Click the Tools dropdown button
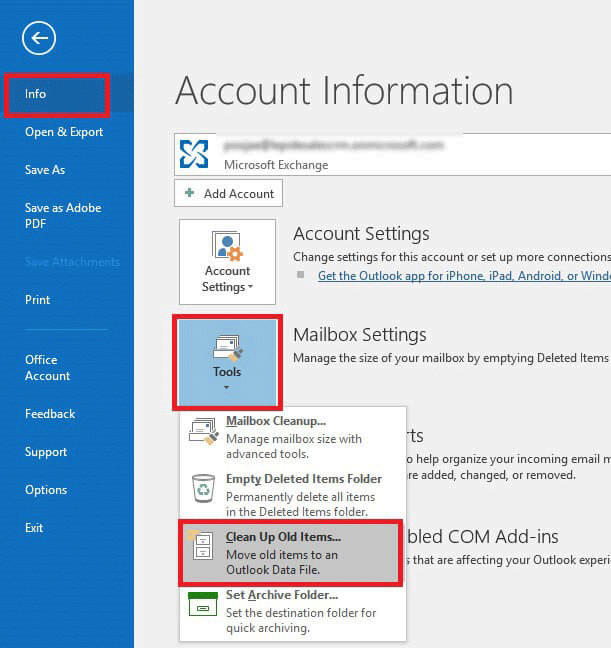Screen dimensions: 611x648 tap(227, 362)
